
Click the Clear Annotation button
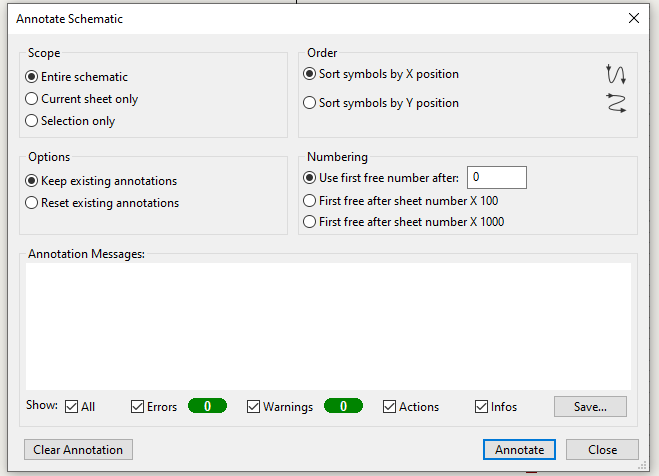coord(78,450)
